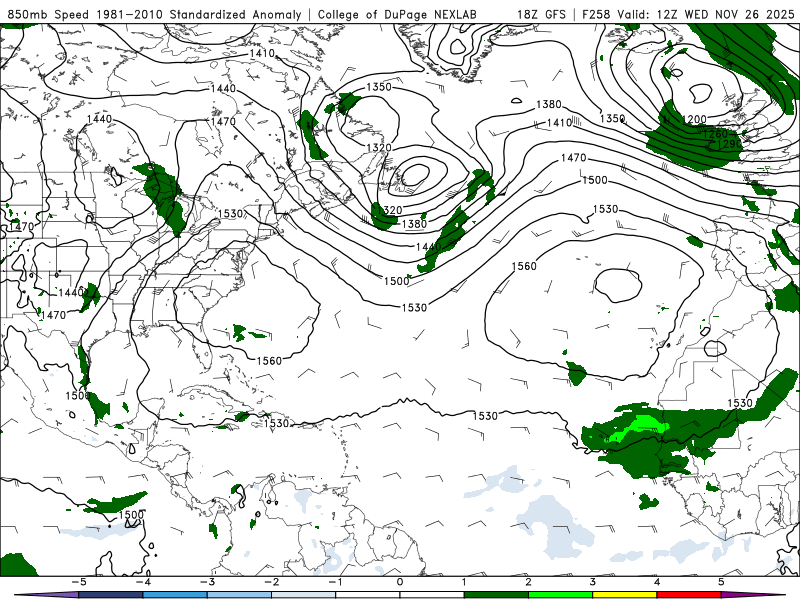800x600 pixels.
Task: Click the red 4-to-5 colorbar segment
Action: pyautogui.click(x=689, y=595)
